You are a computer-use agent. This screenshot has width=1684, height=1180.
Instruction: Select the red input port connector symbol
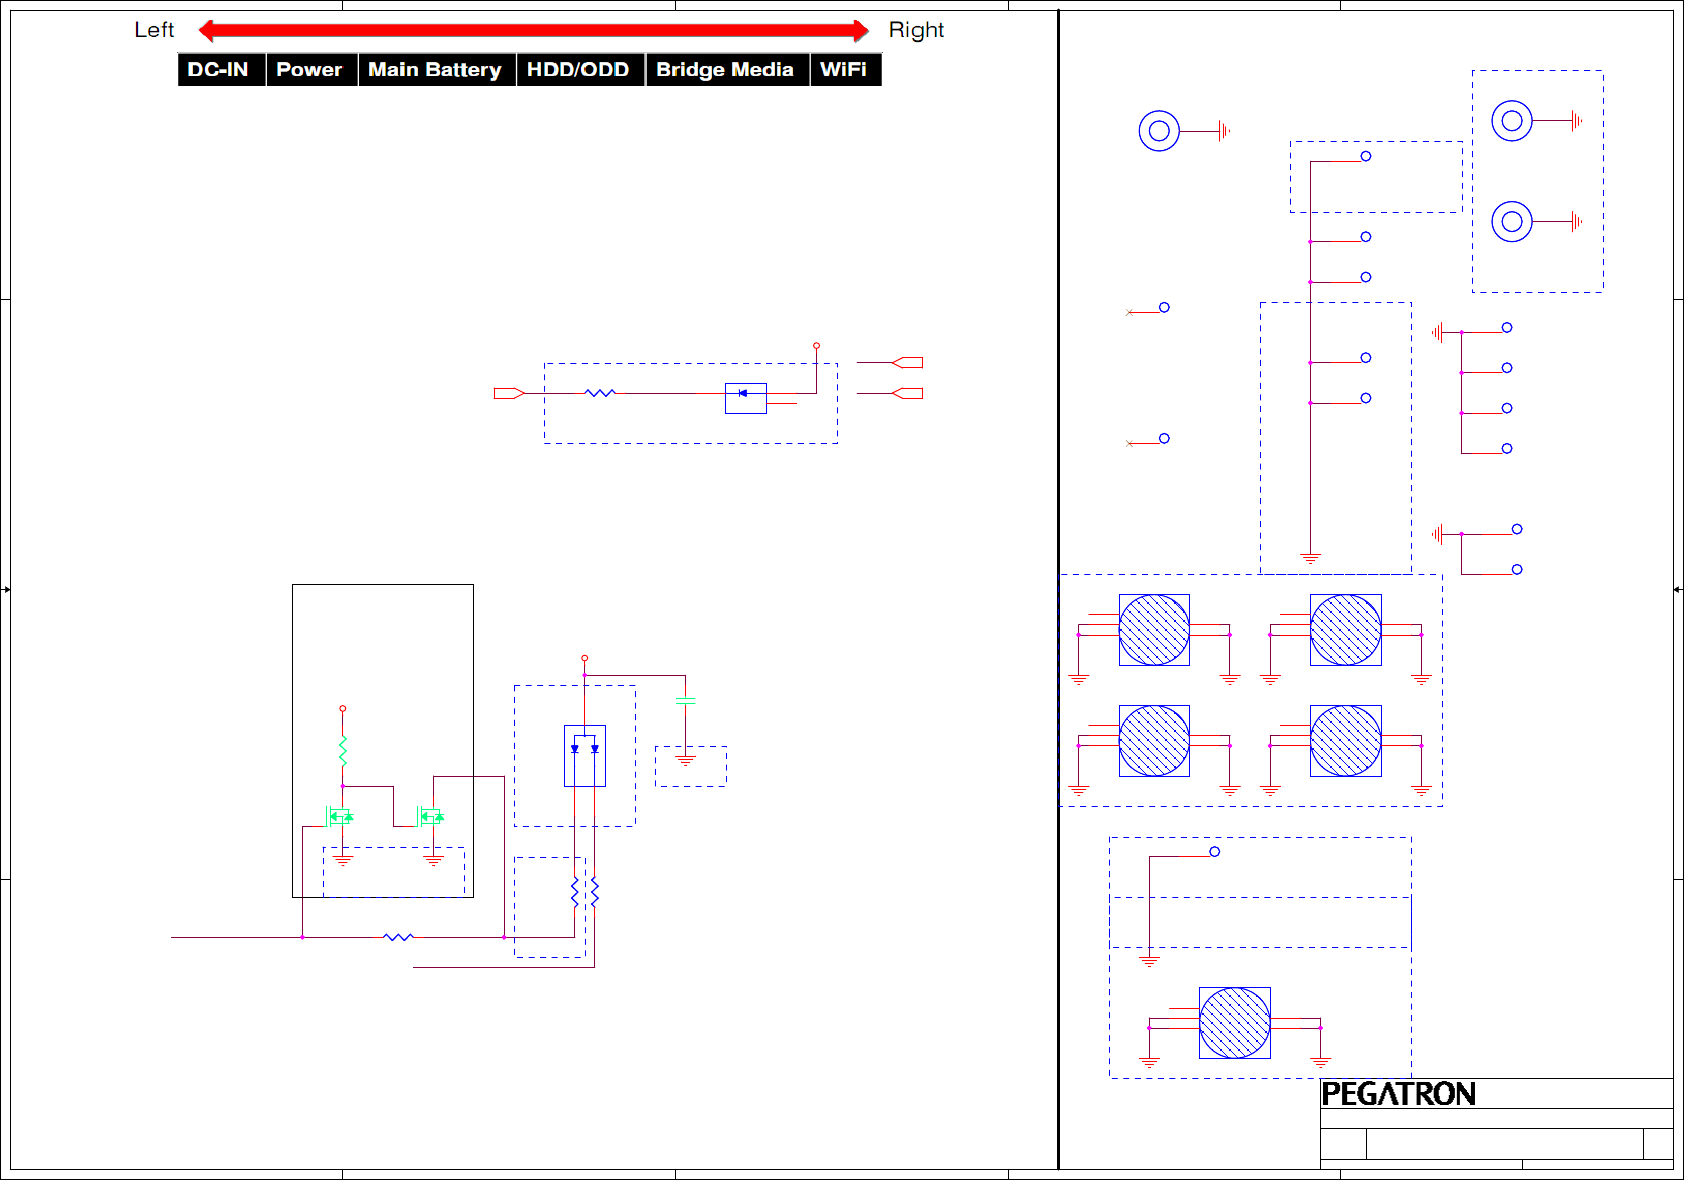509,393
